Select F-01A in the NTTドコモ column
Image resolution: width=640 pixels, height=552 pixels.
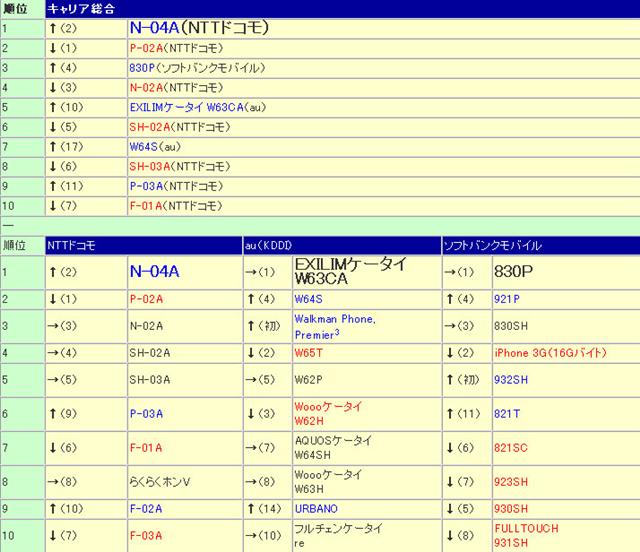(x=146, y=448)
